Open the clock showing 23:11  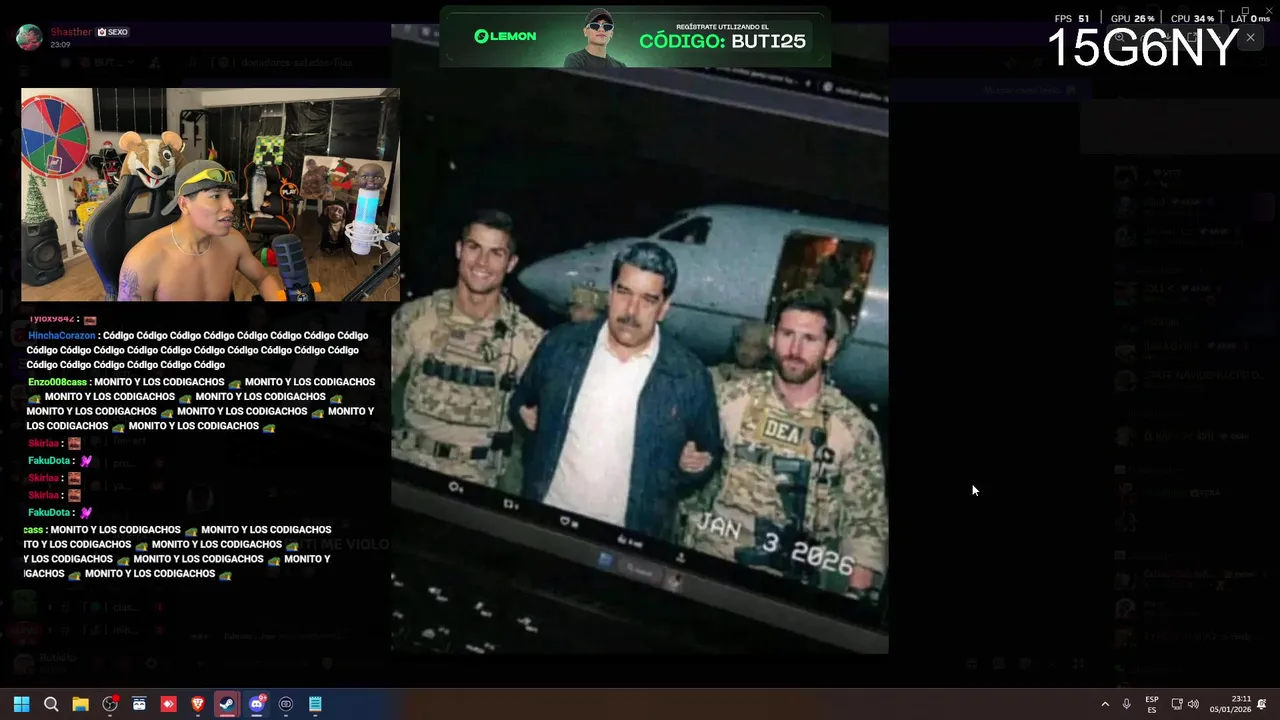click(x=1230, y=704)
